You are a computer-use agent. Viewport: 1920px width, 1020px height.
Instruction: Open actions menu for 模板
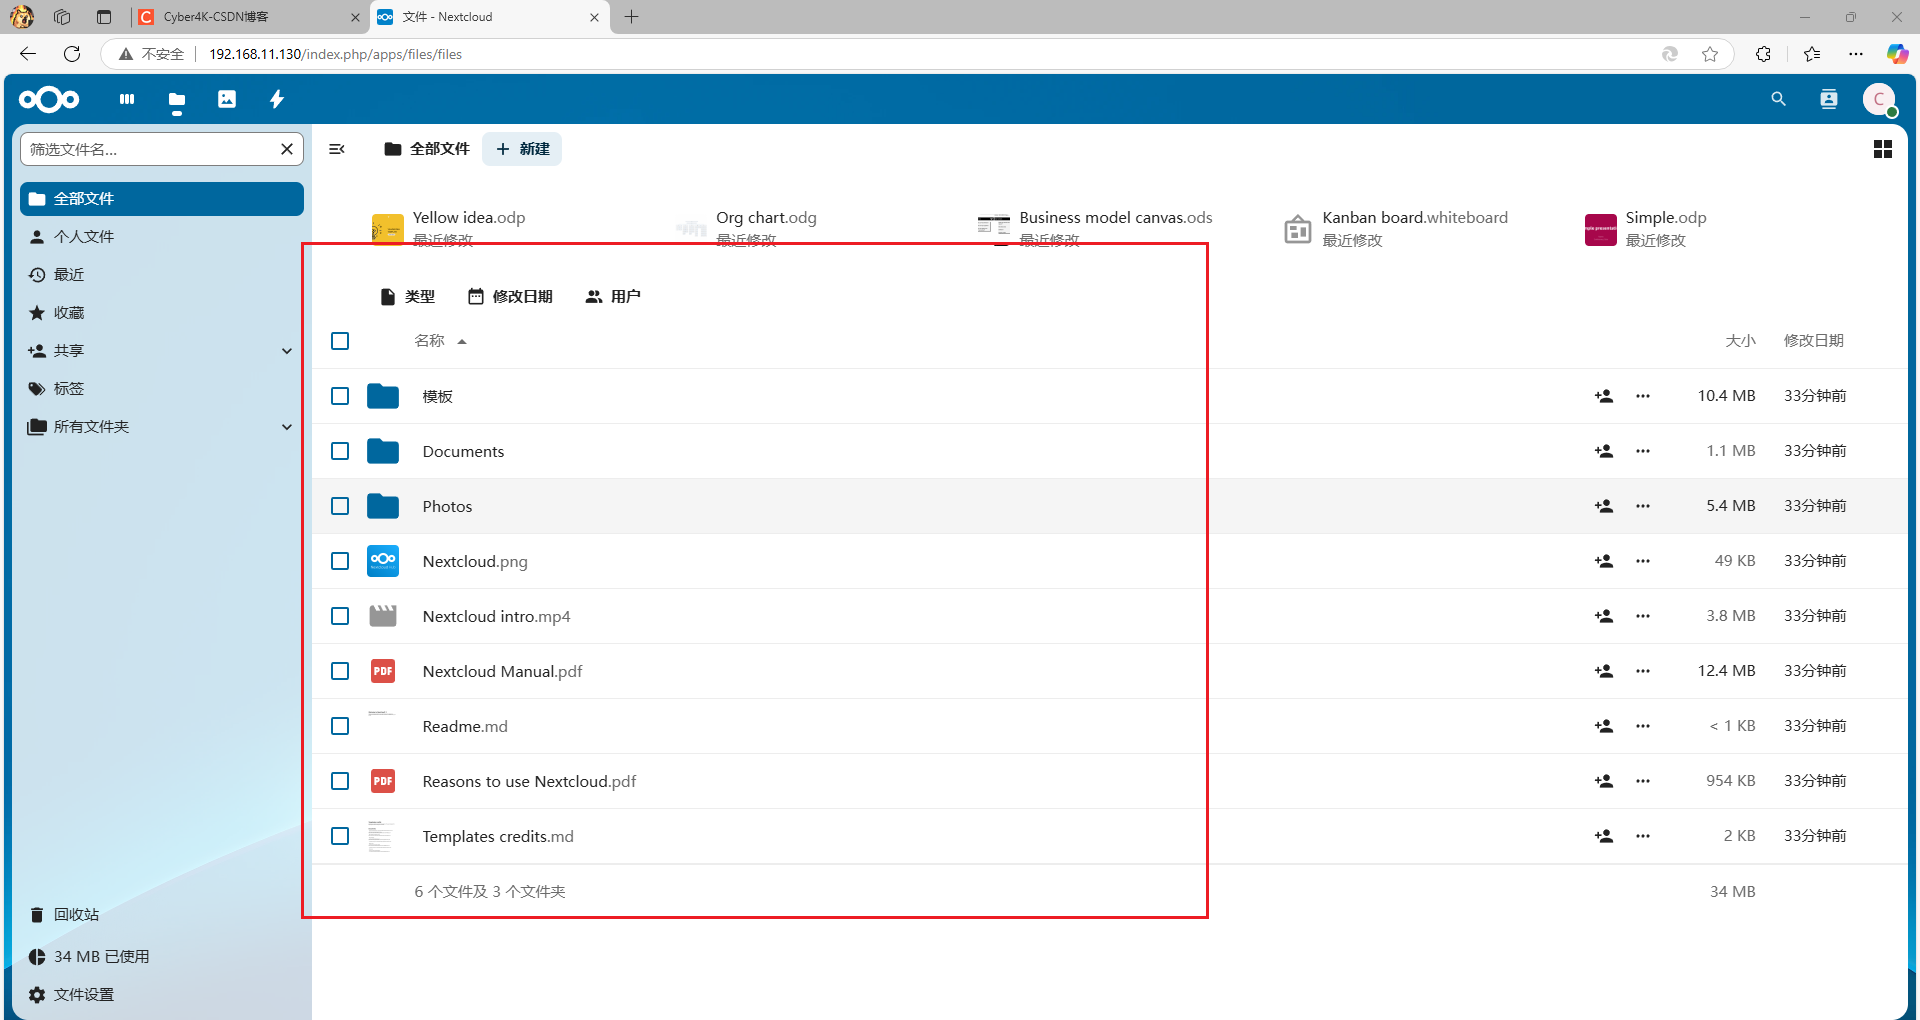coord(1643,396)
